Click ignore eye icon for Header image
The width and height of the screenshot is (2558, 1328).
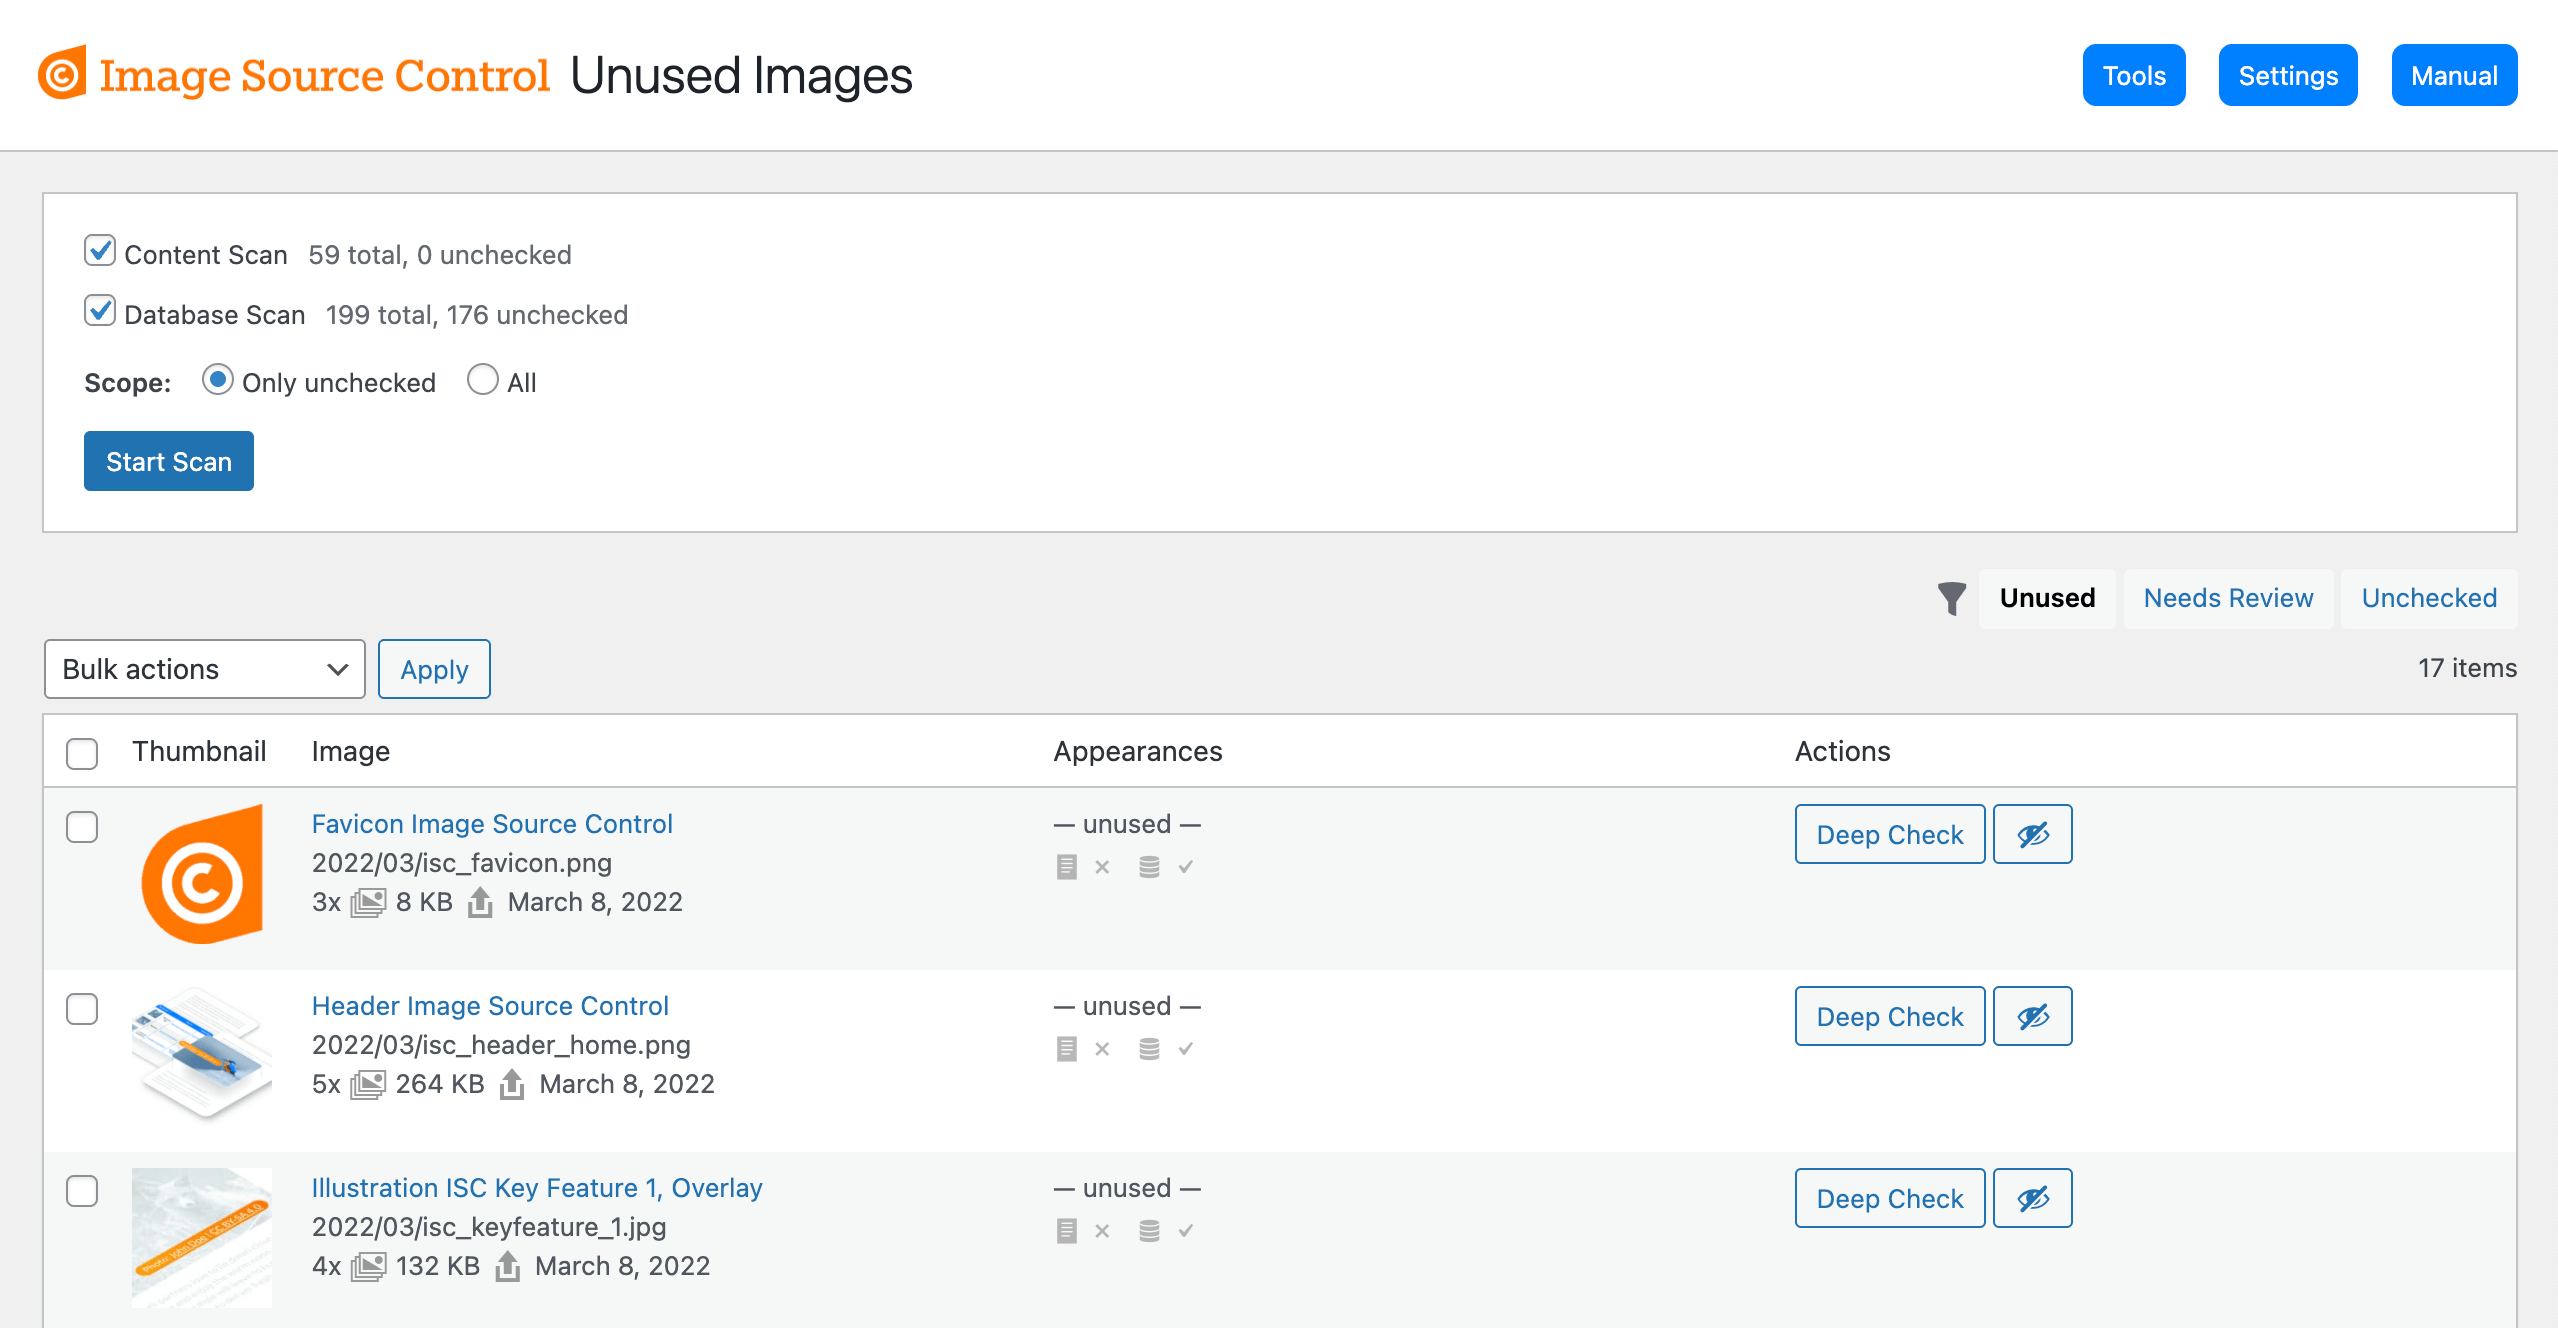(2032, 1016)
